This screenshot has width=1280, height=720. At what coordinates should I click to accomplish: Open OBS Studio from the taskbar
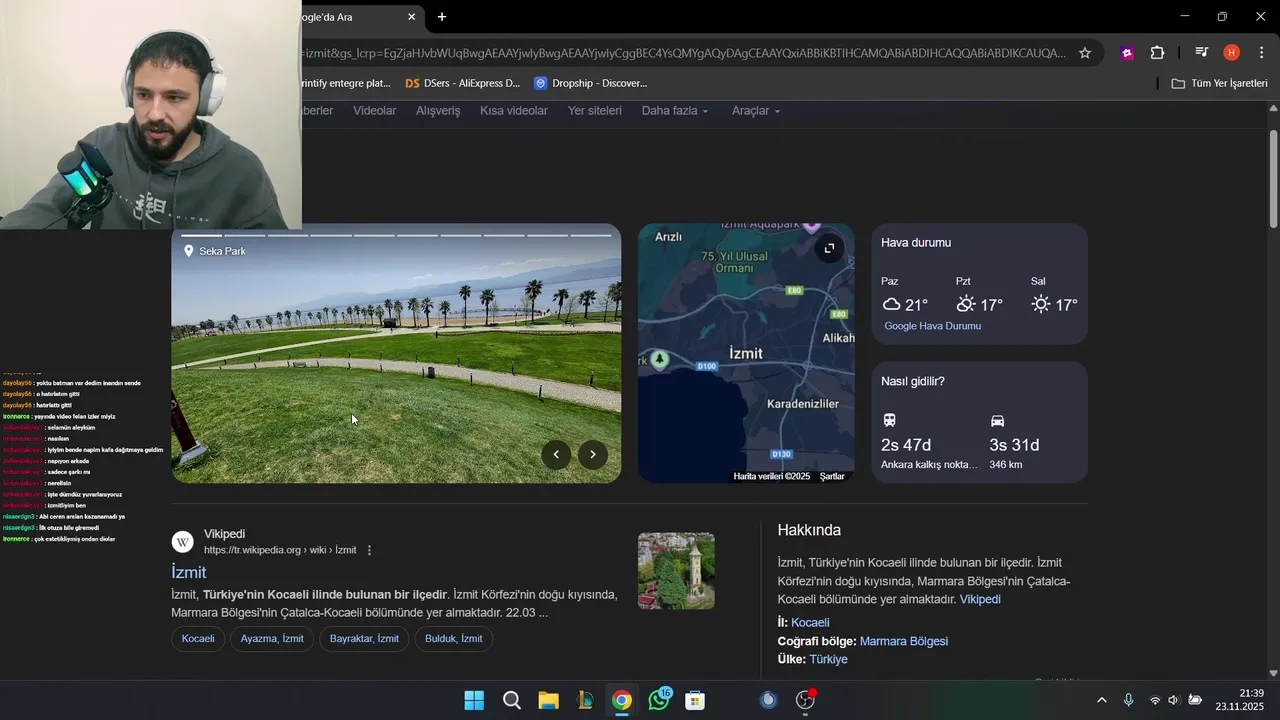click(805, 700)
